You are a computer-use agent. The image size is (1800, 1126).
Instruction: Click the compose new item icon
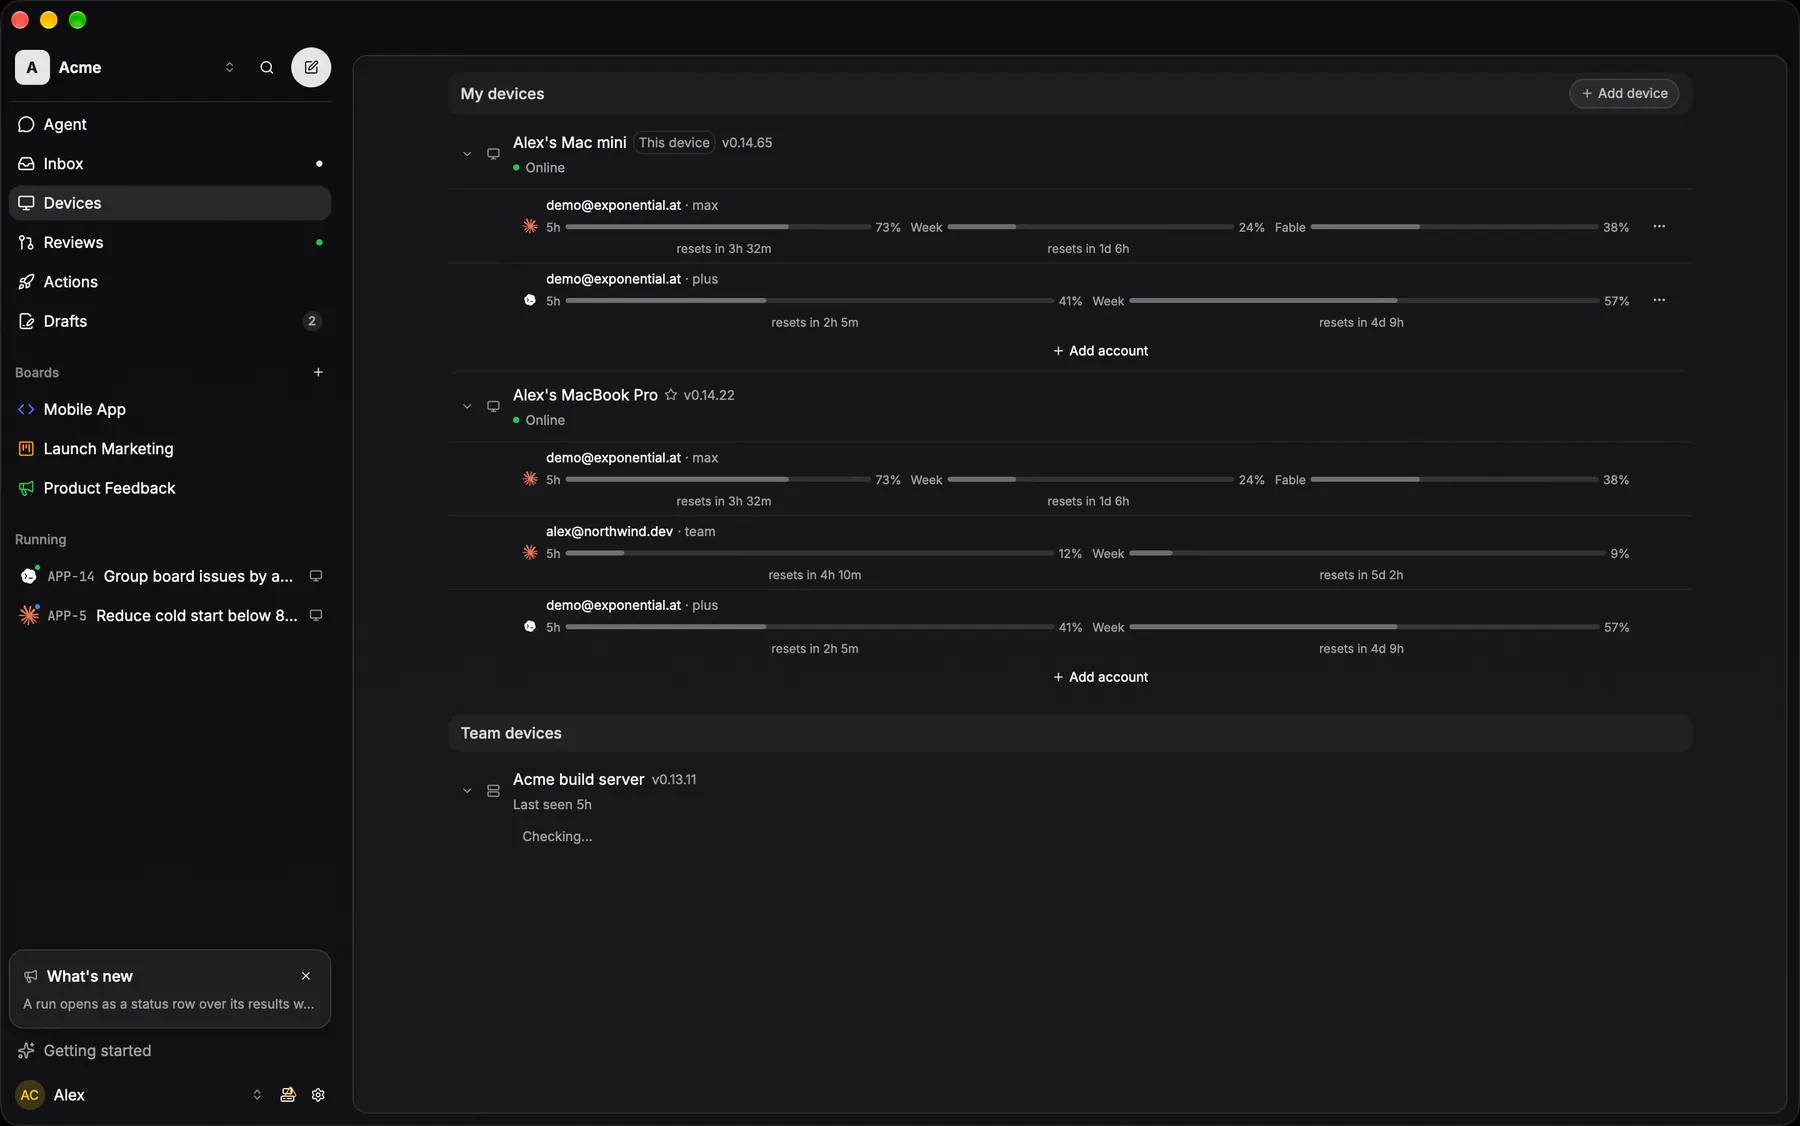(x=311, y=68)
